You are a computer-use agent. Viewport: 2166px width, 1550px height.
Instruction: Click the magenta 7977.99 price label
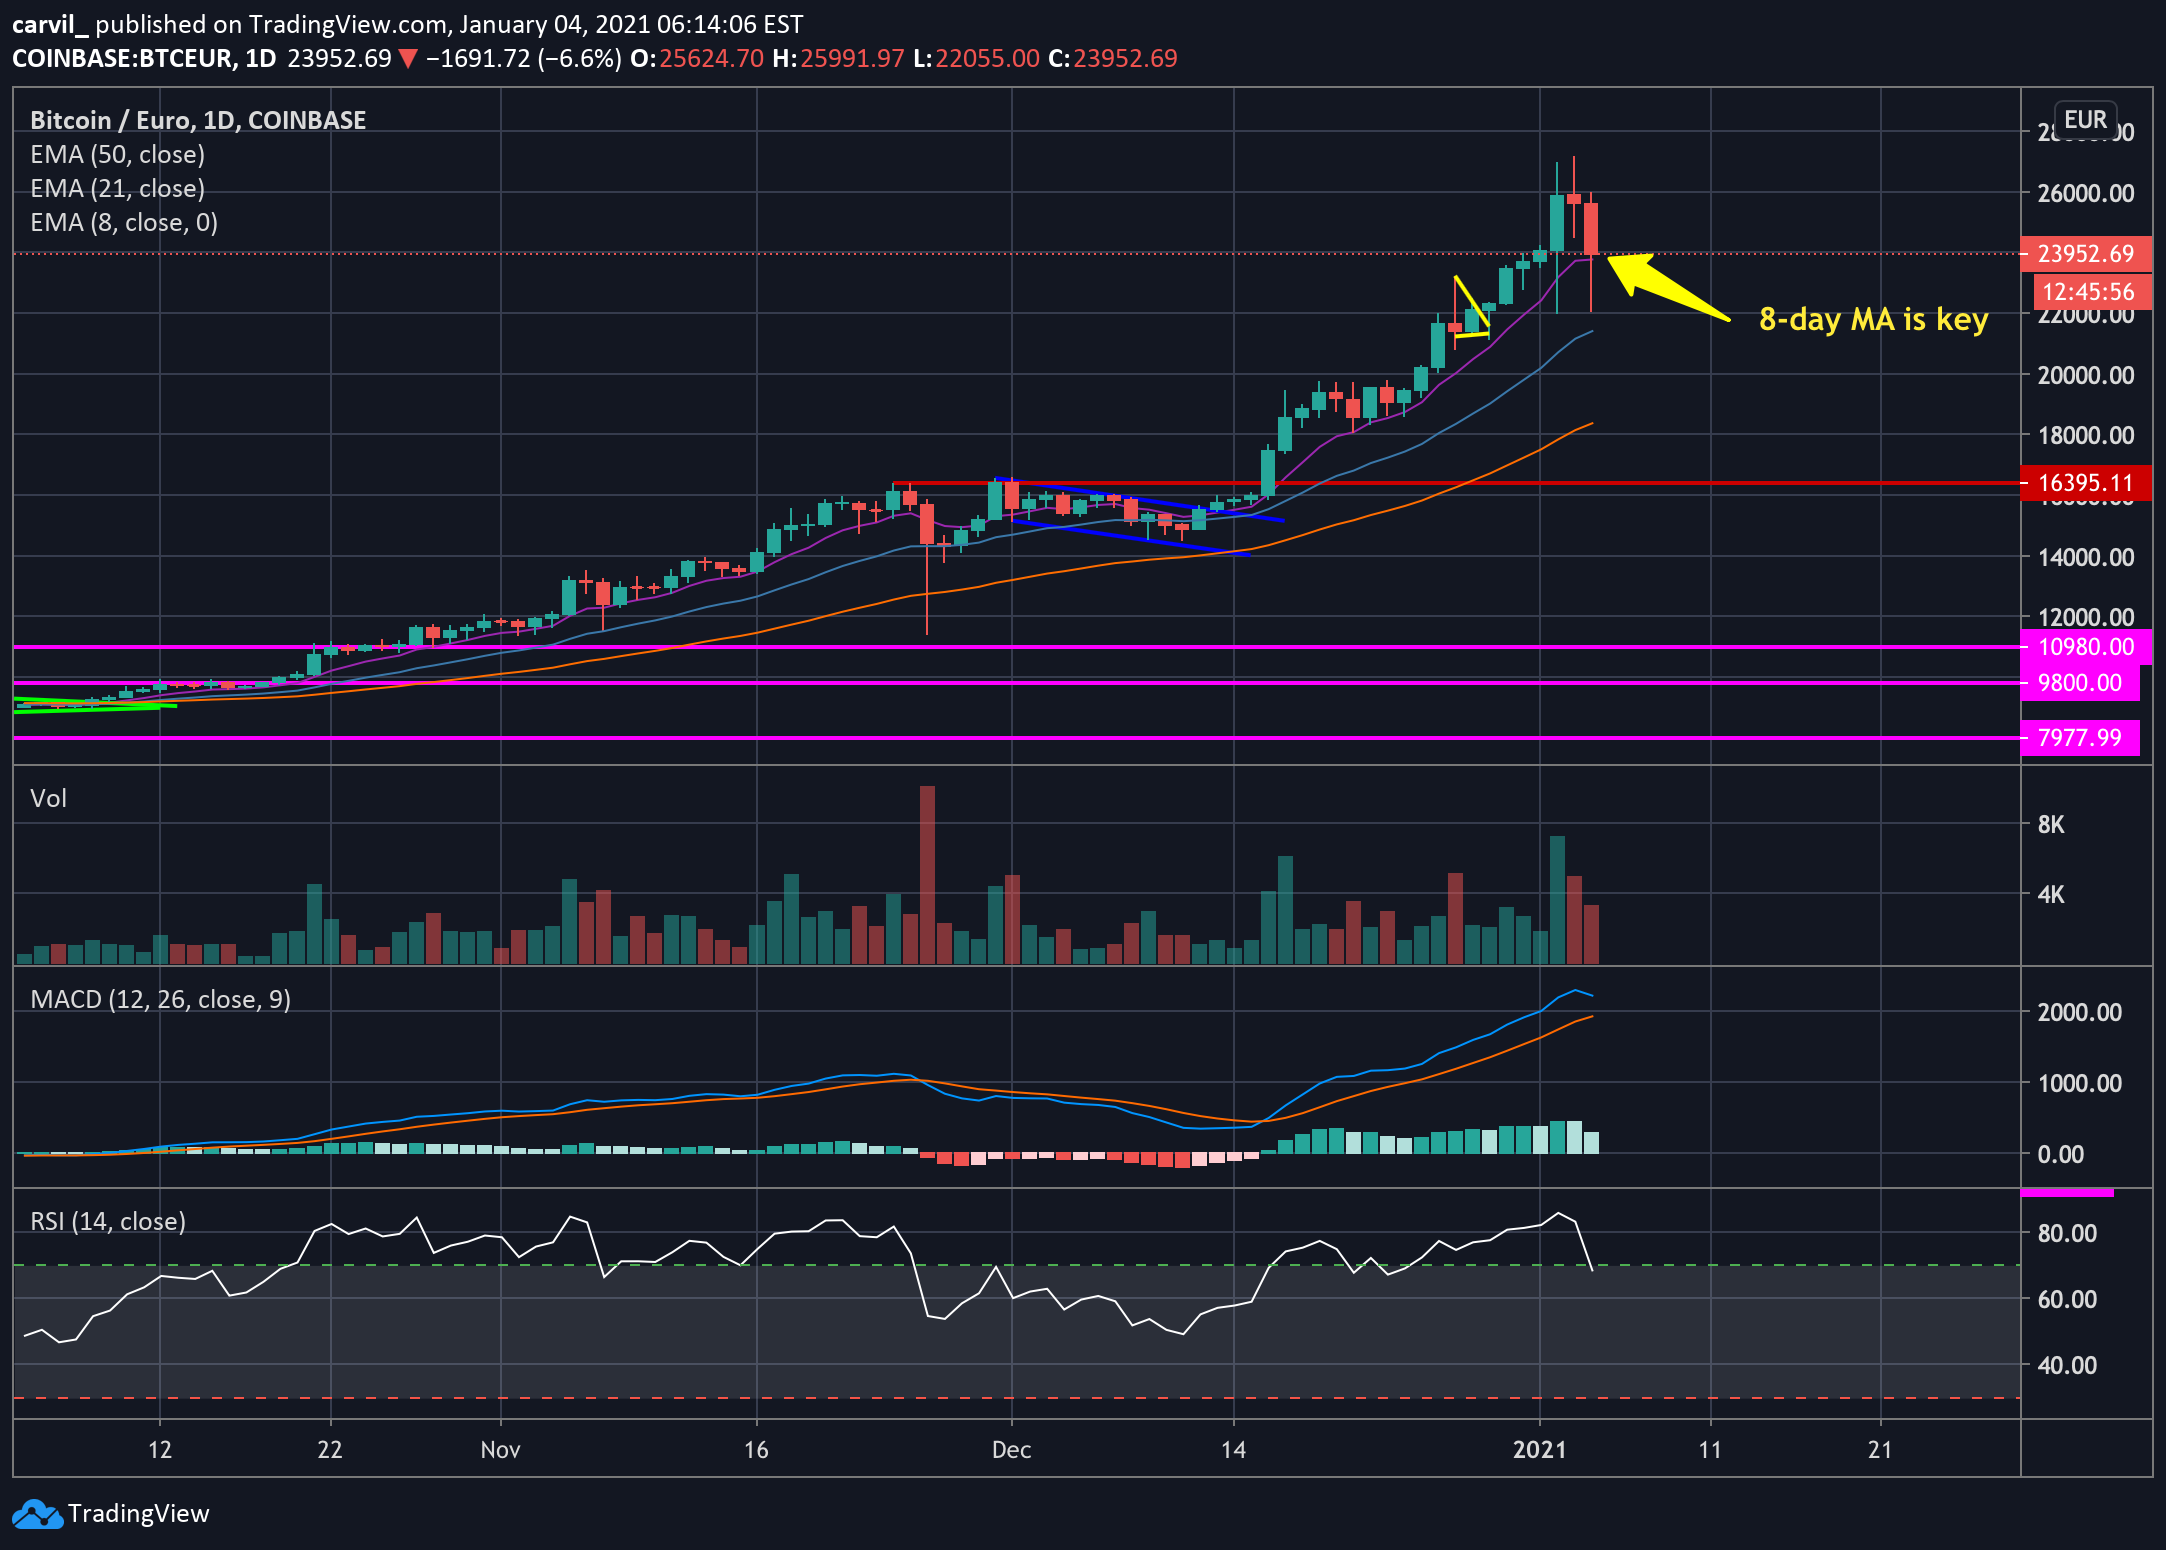point(2079,738)
